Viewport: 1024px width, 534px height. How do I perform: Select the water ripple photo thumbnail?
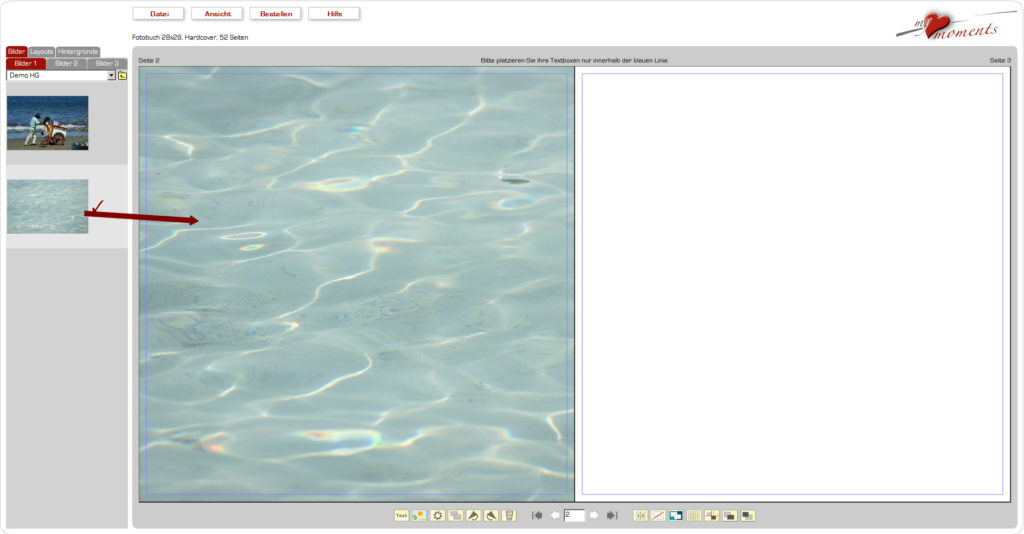pyautogui.click(x=48, y=206)
